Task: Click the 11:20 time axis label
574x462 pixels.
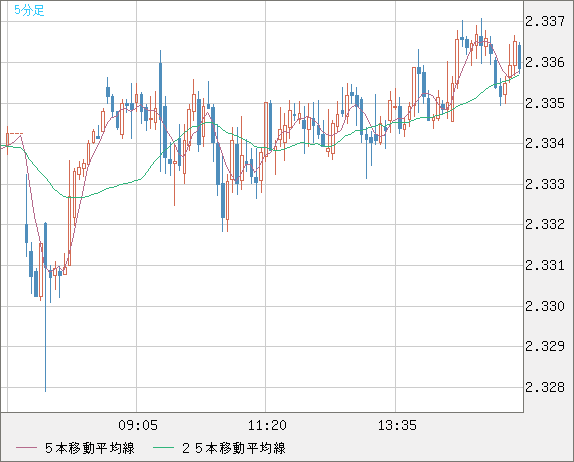Action: [267, 425]
